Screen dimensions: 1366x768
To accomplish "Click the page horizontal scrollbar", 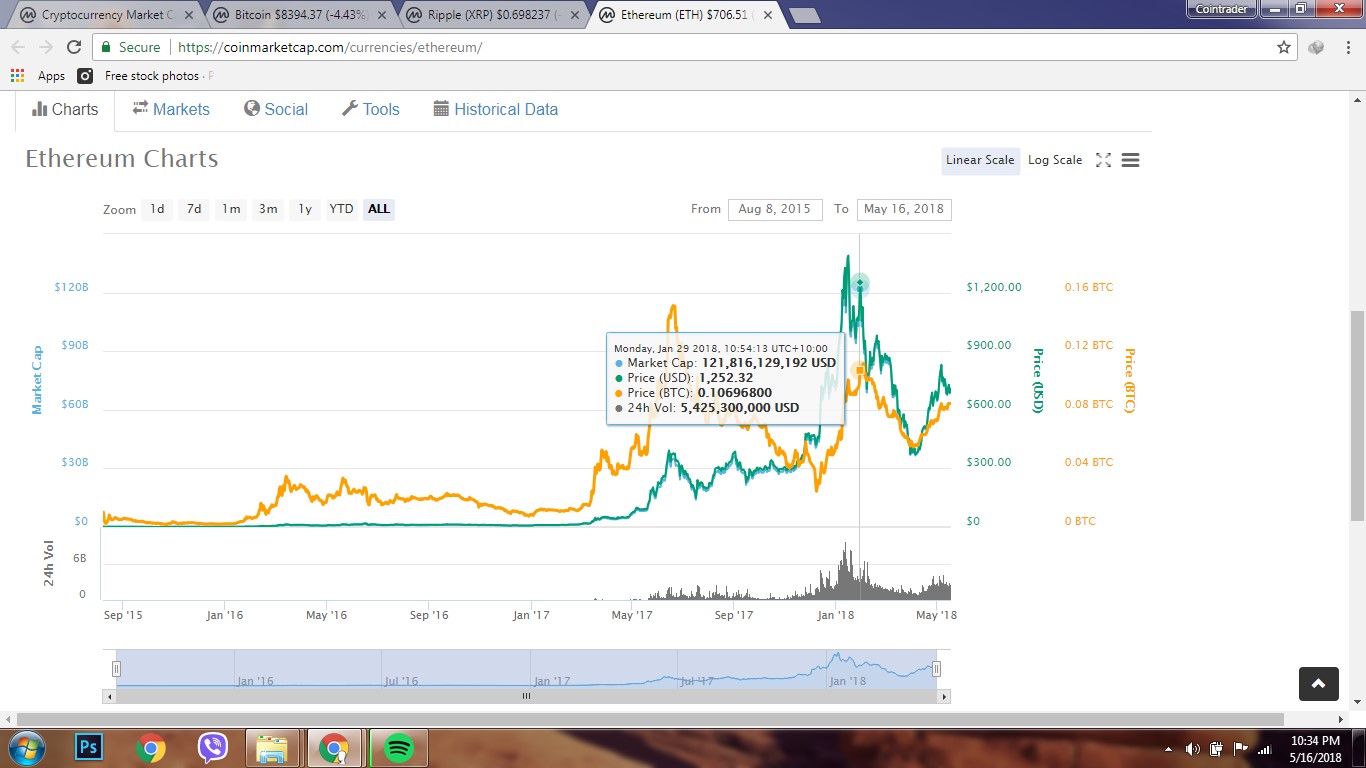I will pos(650,719).
